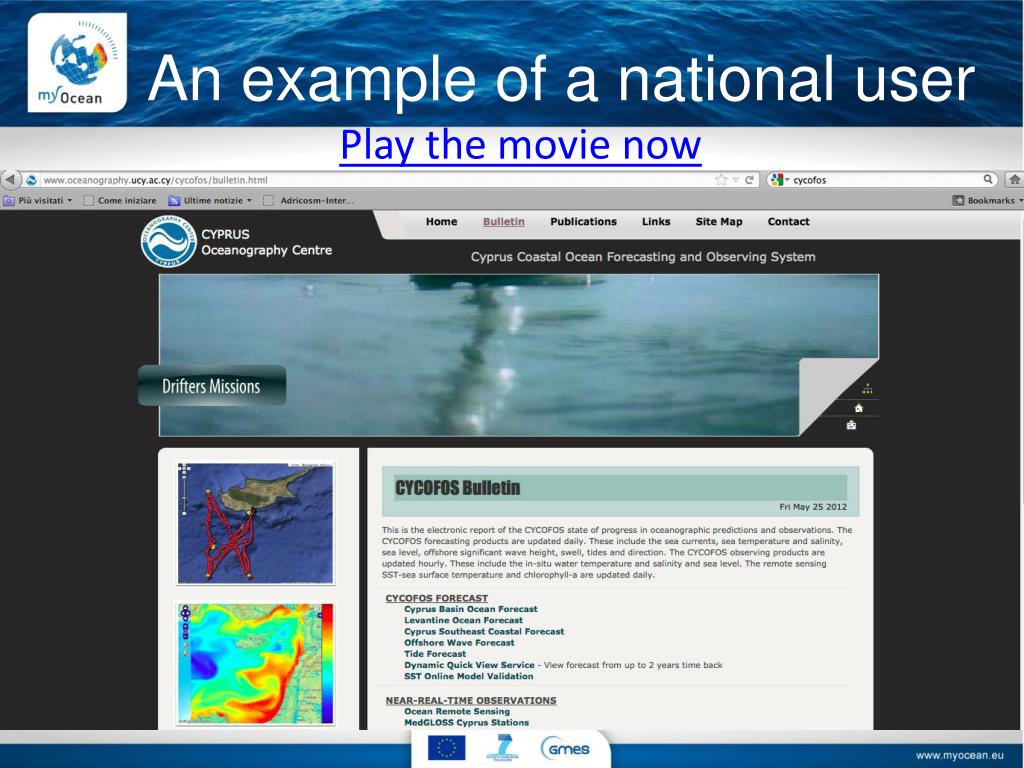Screen dimensions: 1024x768
Task: Click the Cyprus Oceanography Centre logo
Action: pos(168,242)
